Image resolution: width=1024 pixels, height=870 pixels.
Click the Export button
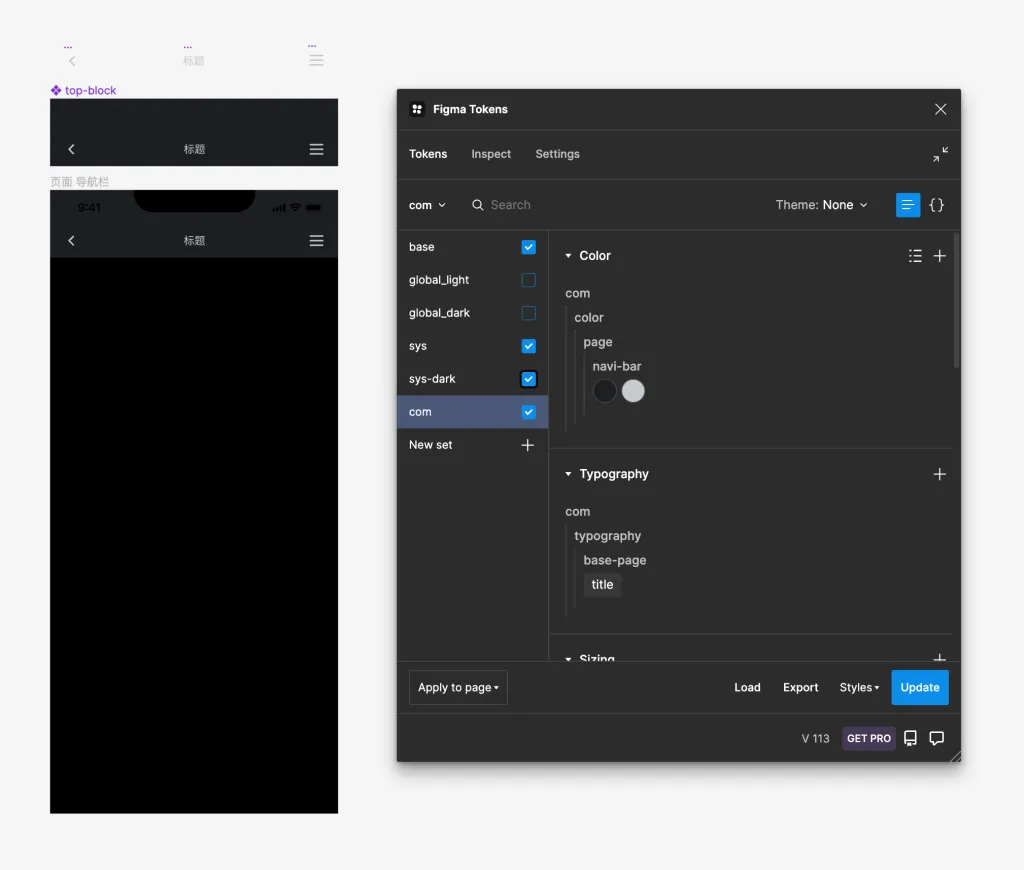point(800,687)
